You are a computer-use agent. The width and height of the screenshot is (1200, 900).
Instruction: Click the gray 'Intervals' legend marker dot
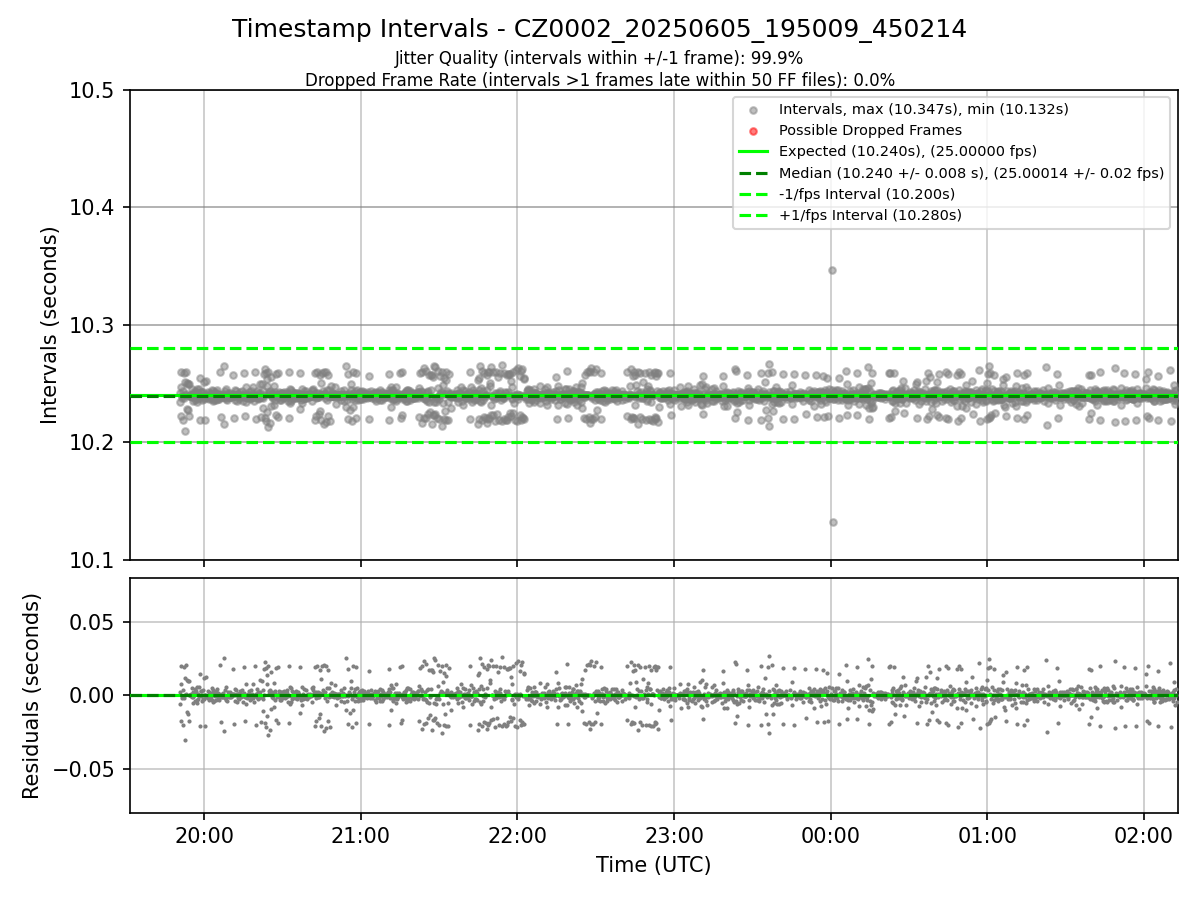coord(754,110)
